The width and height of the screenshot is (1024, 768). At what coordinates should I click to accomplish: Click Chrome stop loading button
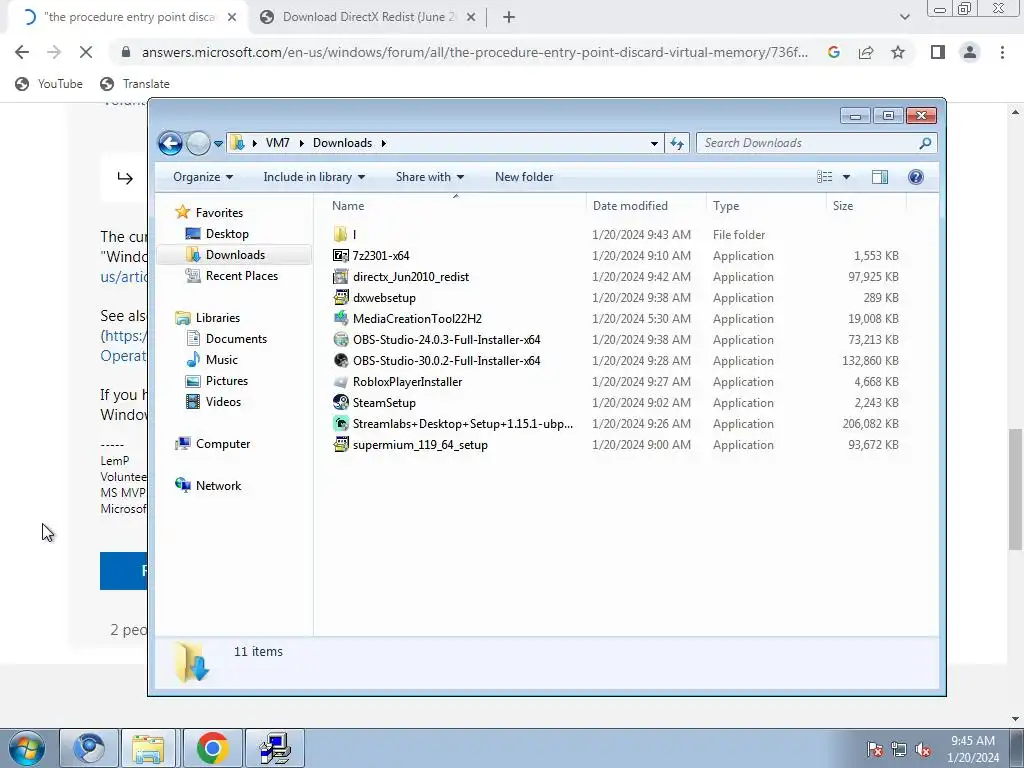(86, 52)
